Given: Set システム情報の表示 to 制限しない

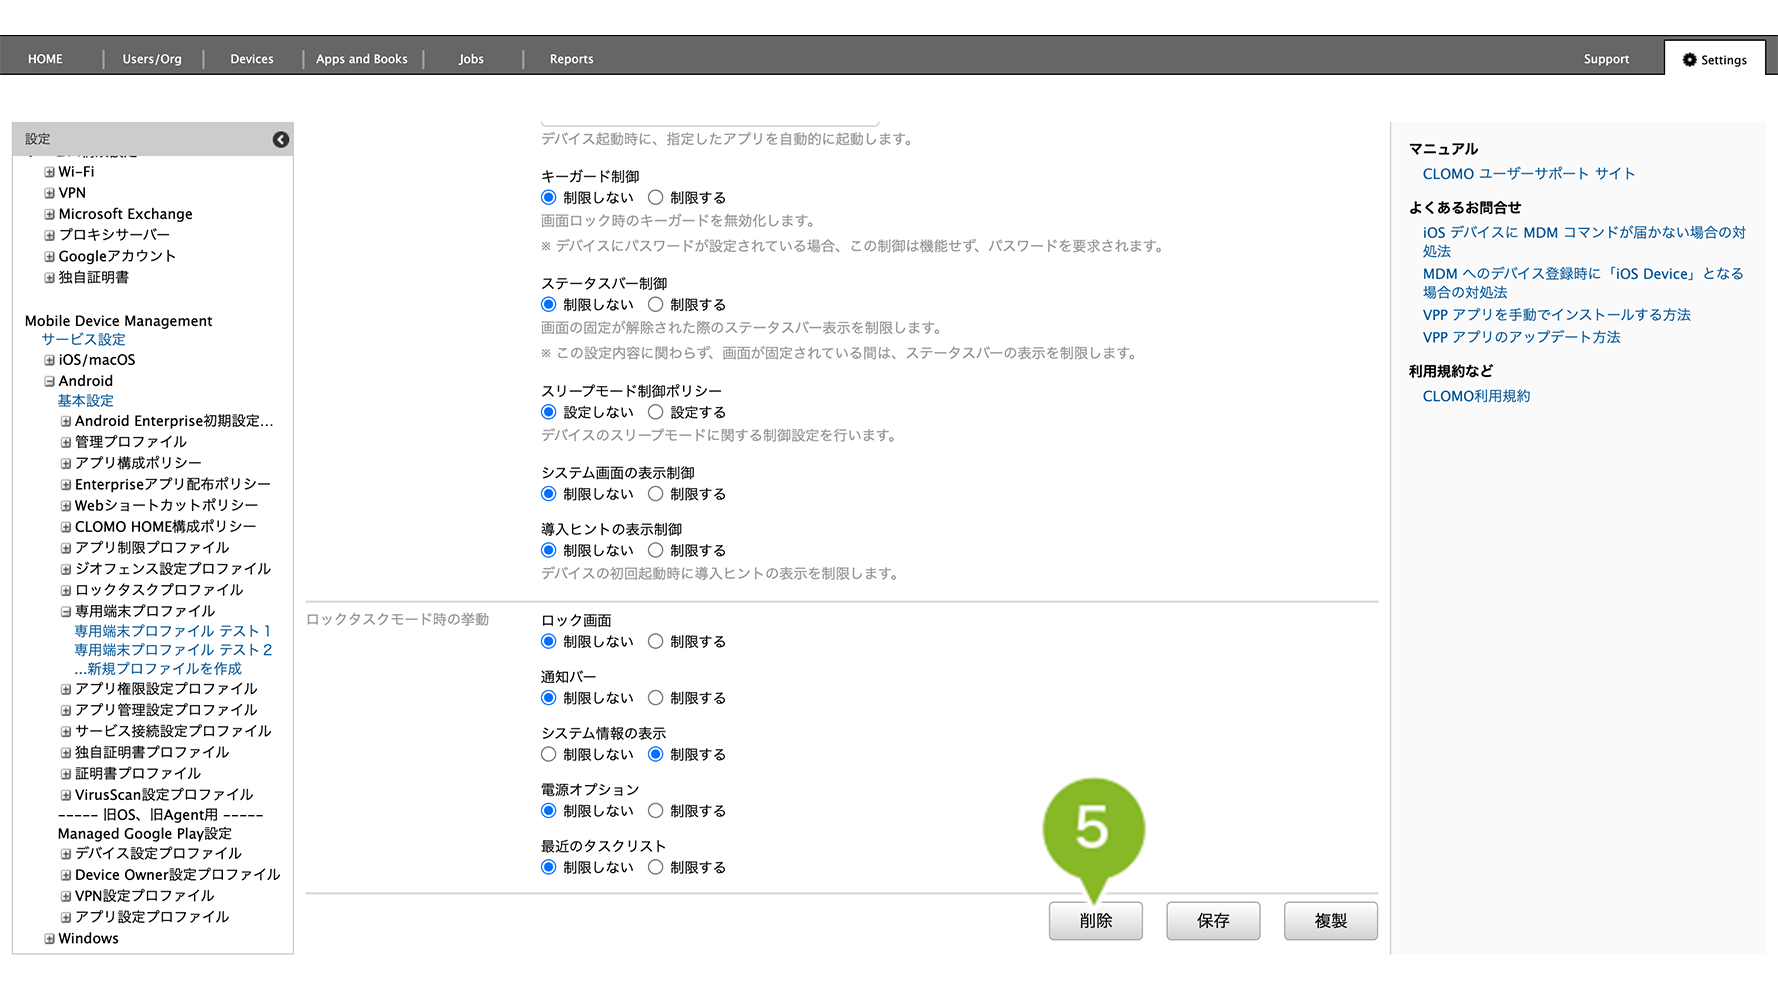Looking at the screenshot, I should click(549, 755).
